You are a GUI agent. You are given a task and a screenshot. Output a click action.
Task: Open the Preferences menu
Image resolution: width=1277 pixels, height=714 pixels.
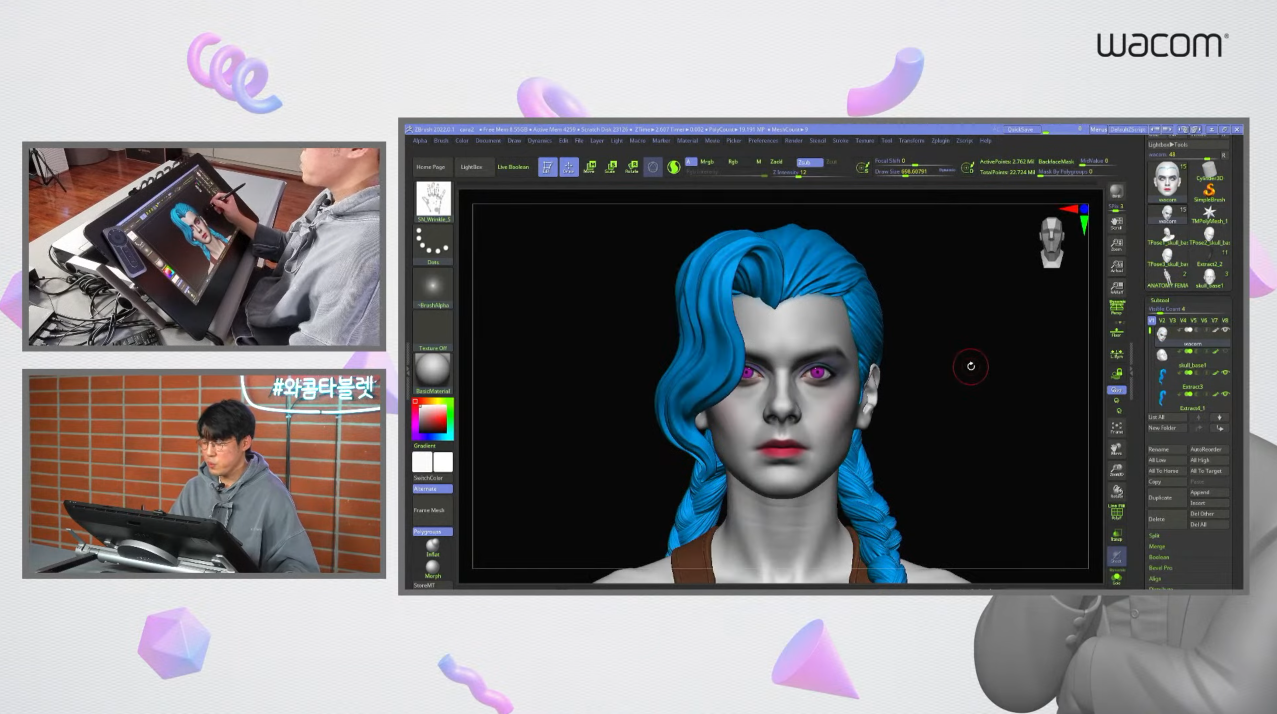[763, 140]
